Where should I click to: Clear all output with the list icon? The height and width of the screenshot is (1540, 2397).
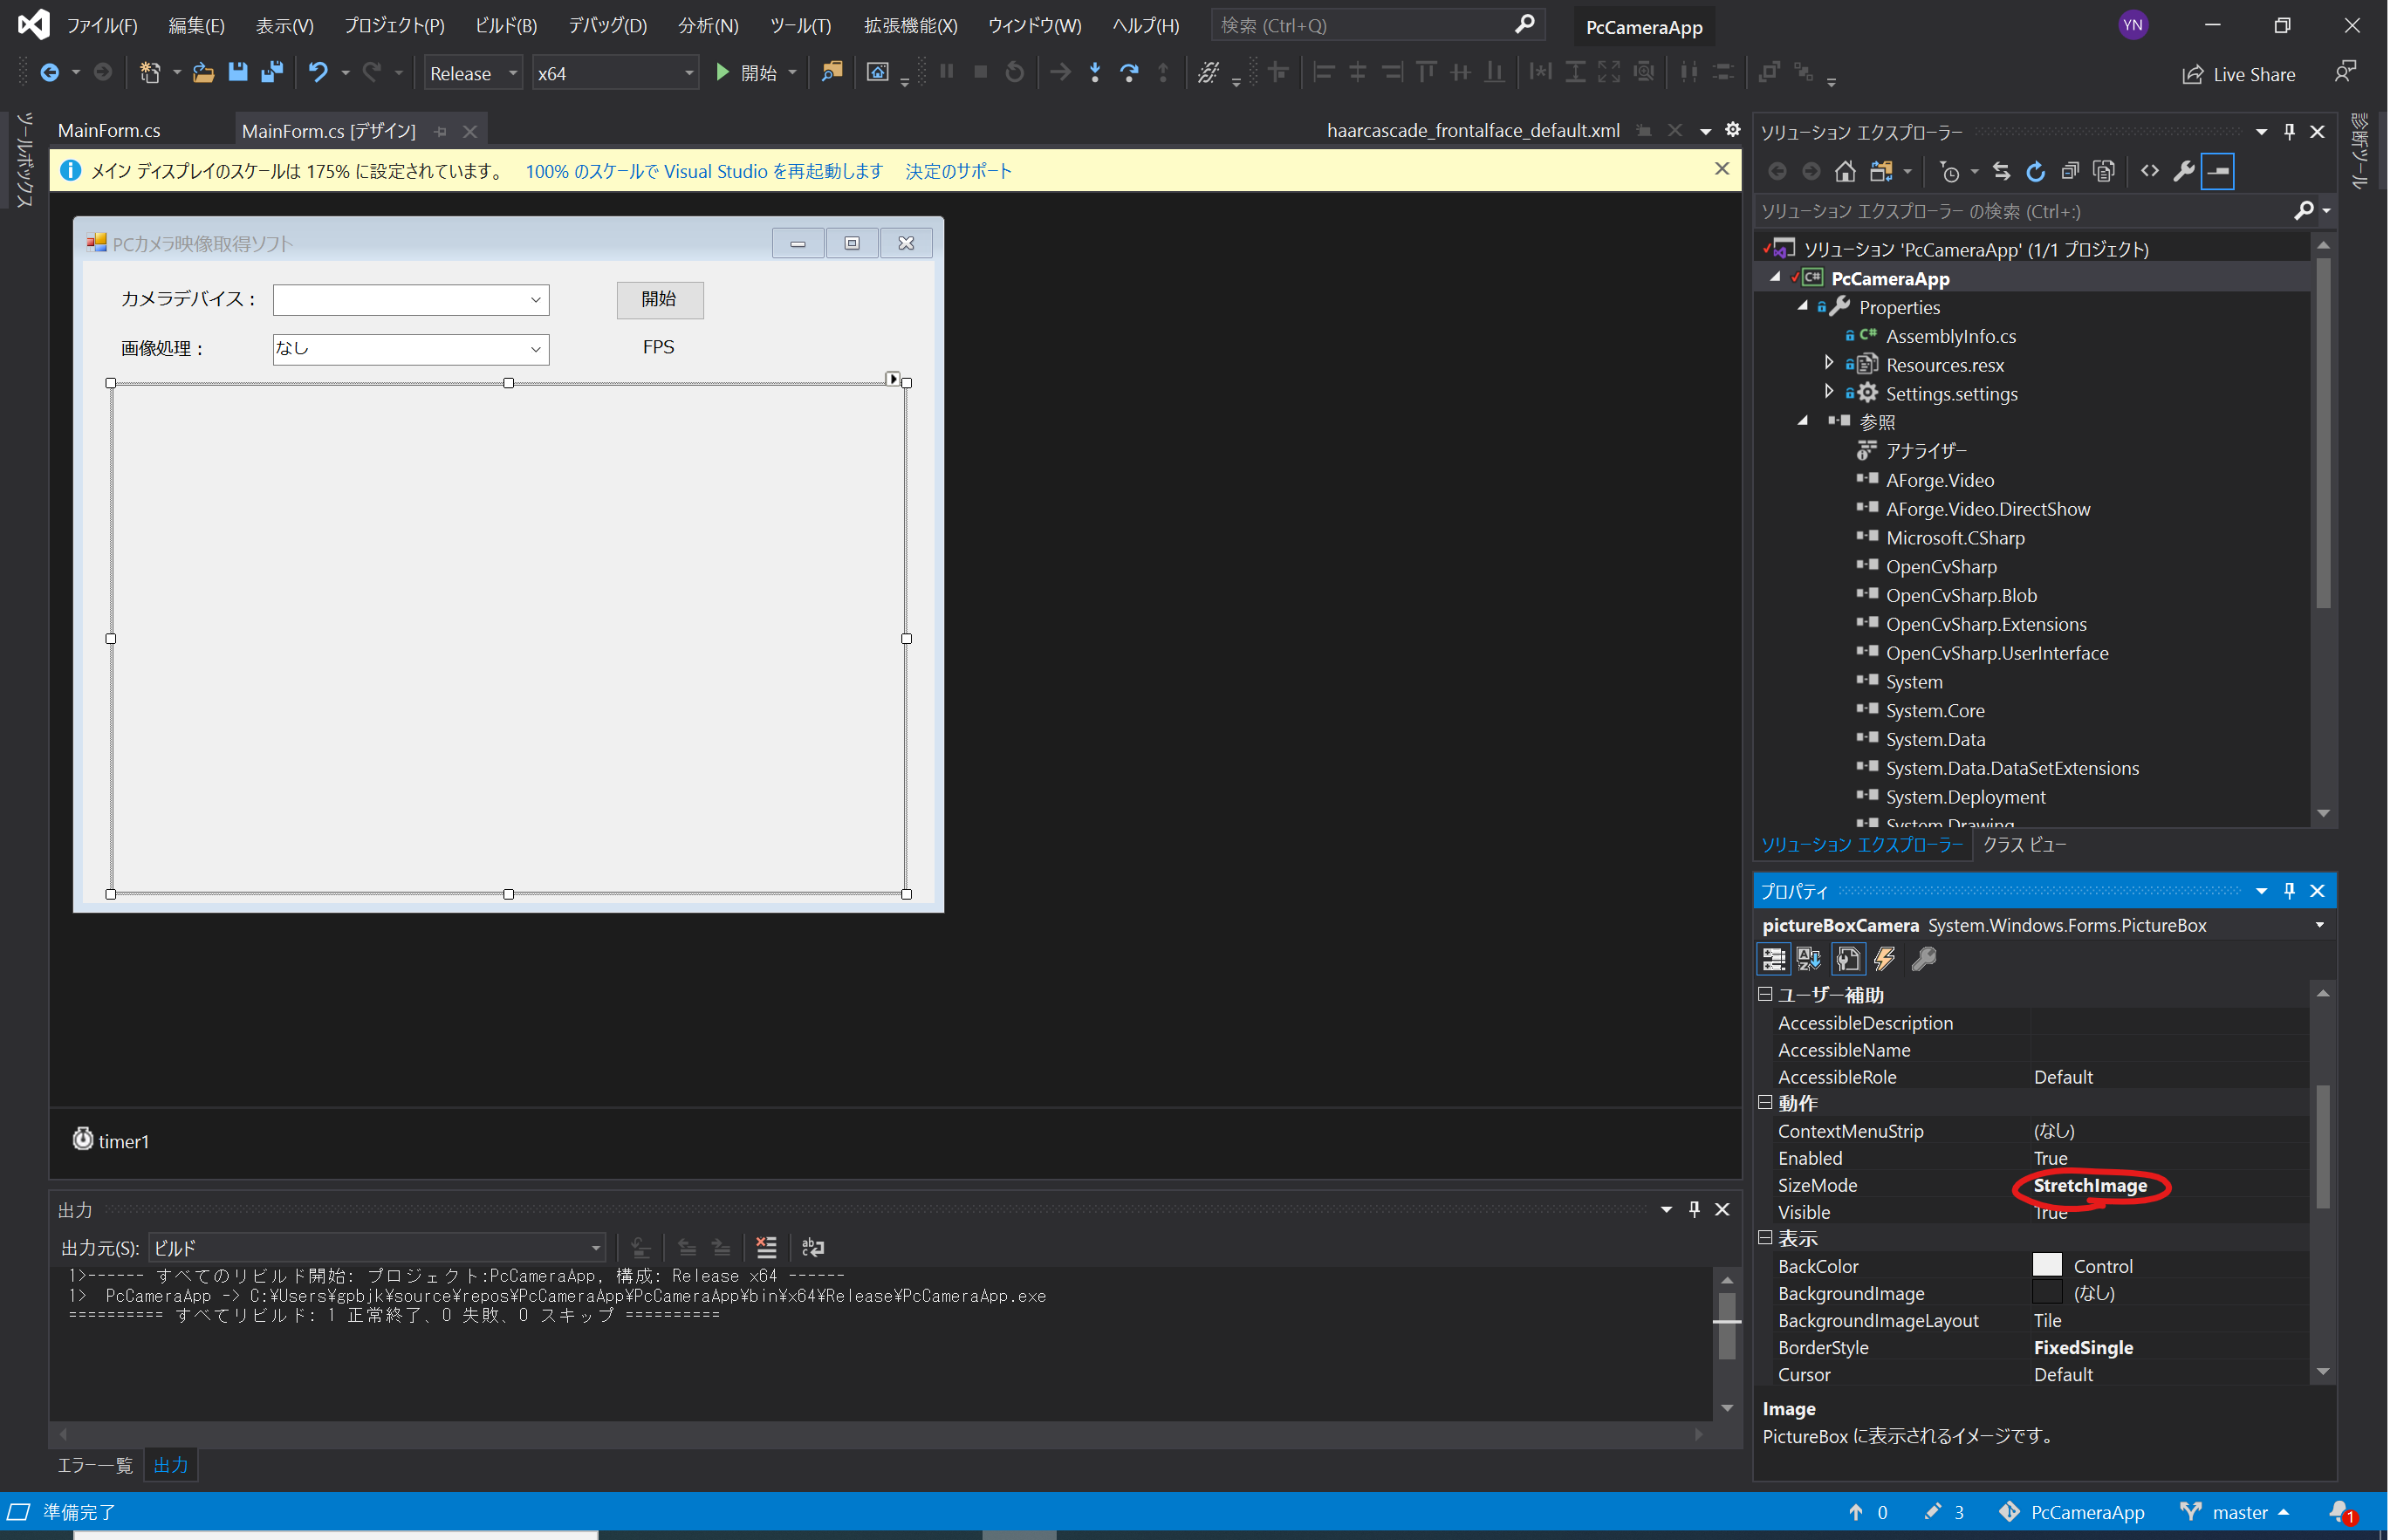pyautogui.click(x=767, y=1248)
